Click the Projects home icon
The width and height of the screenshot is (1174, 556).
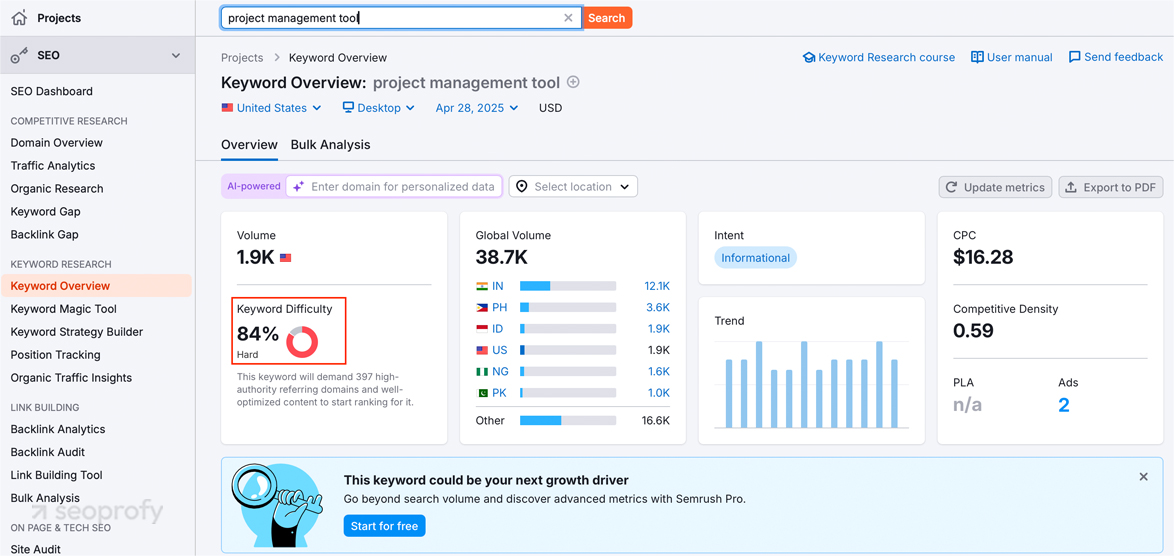19,18
